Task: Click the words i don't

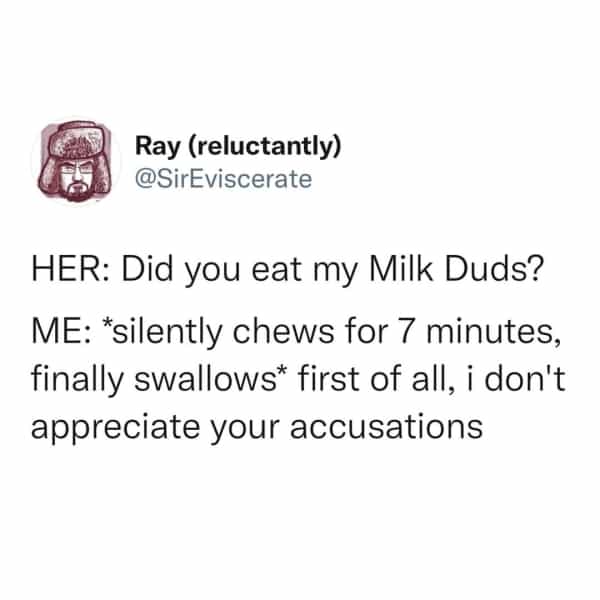Action: (516, 378)
